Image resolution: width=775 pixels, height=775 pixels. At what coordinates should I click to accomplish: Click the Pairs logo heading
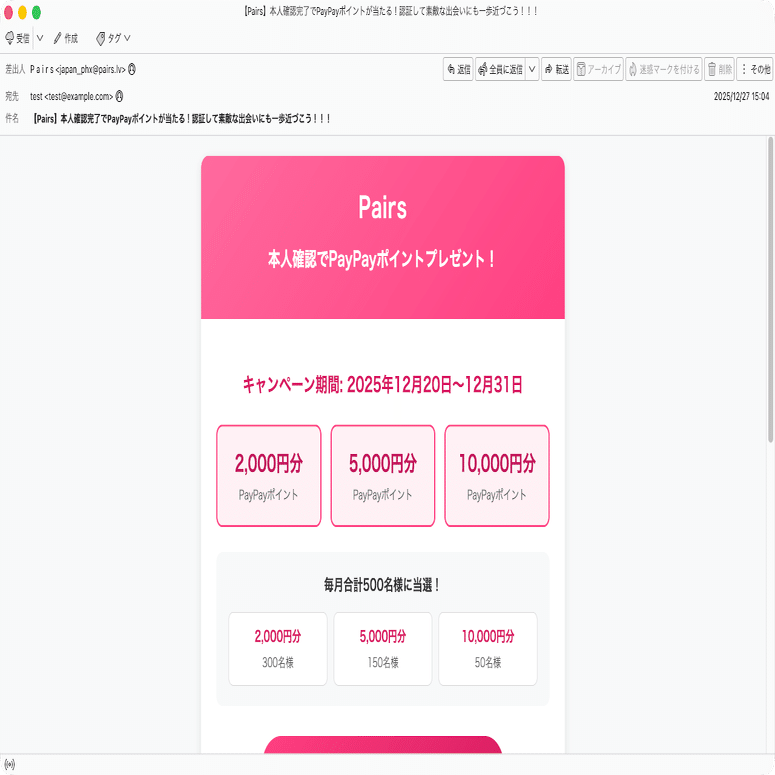pos(383,207)
